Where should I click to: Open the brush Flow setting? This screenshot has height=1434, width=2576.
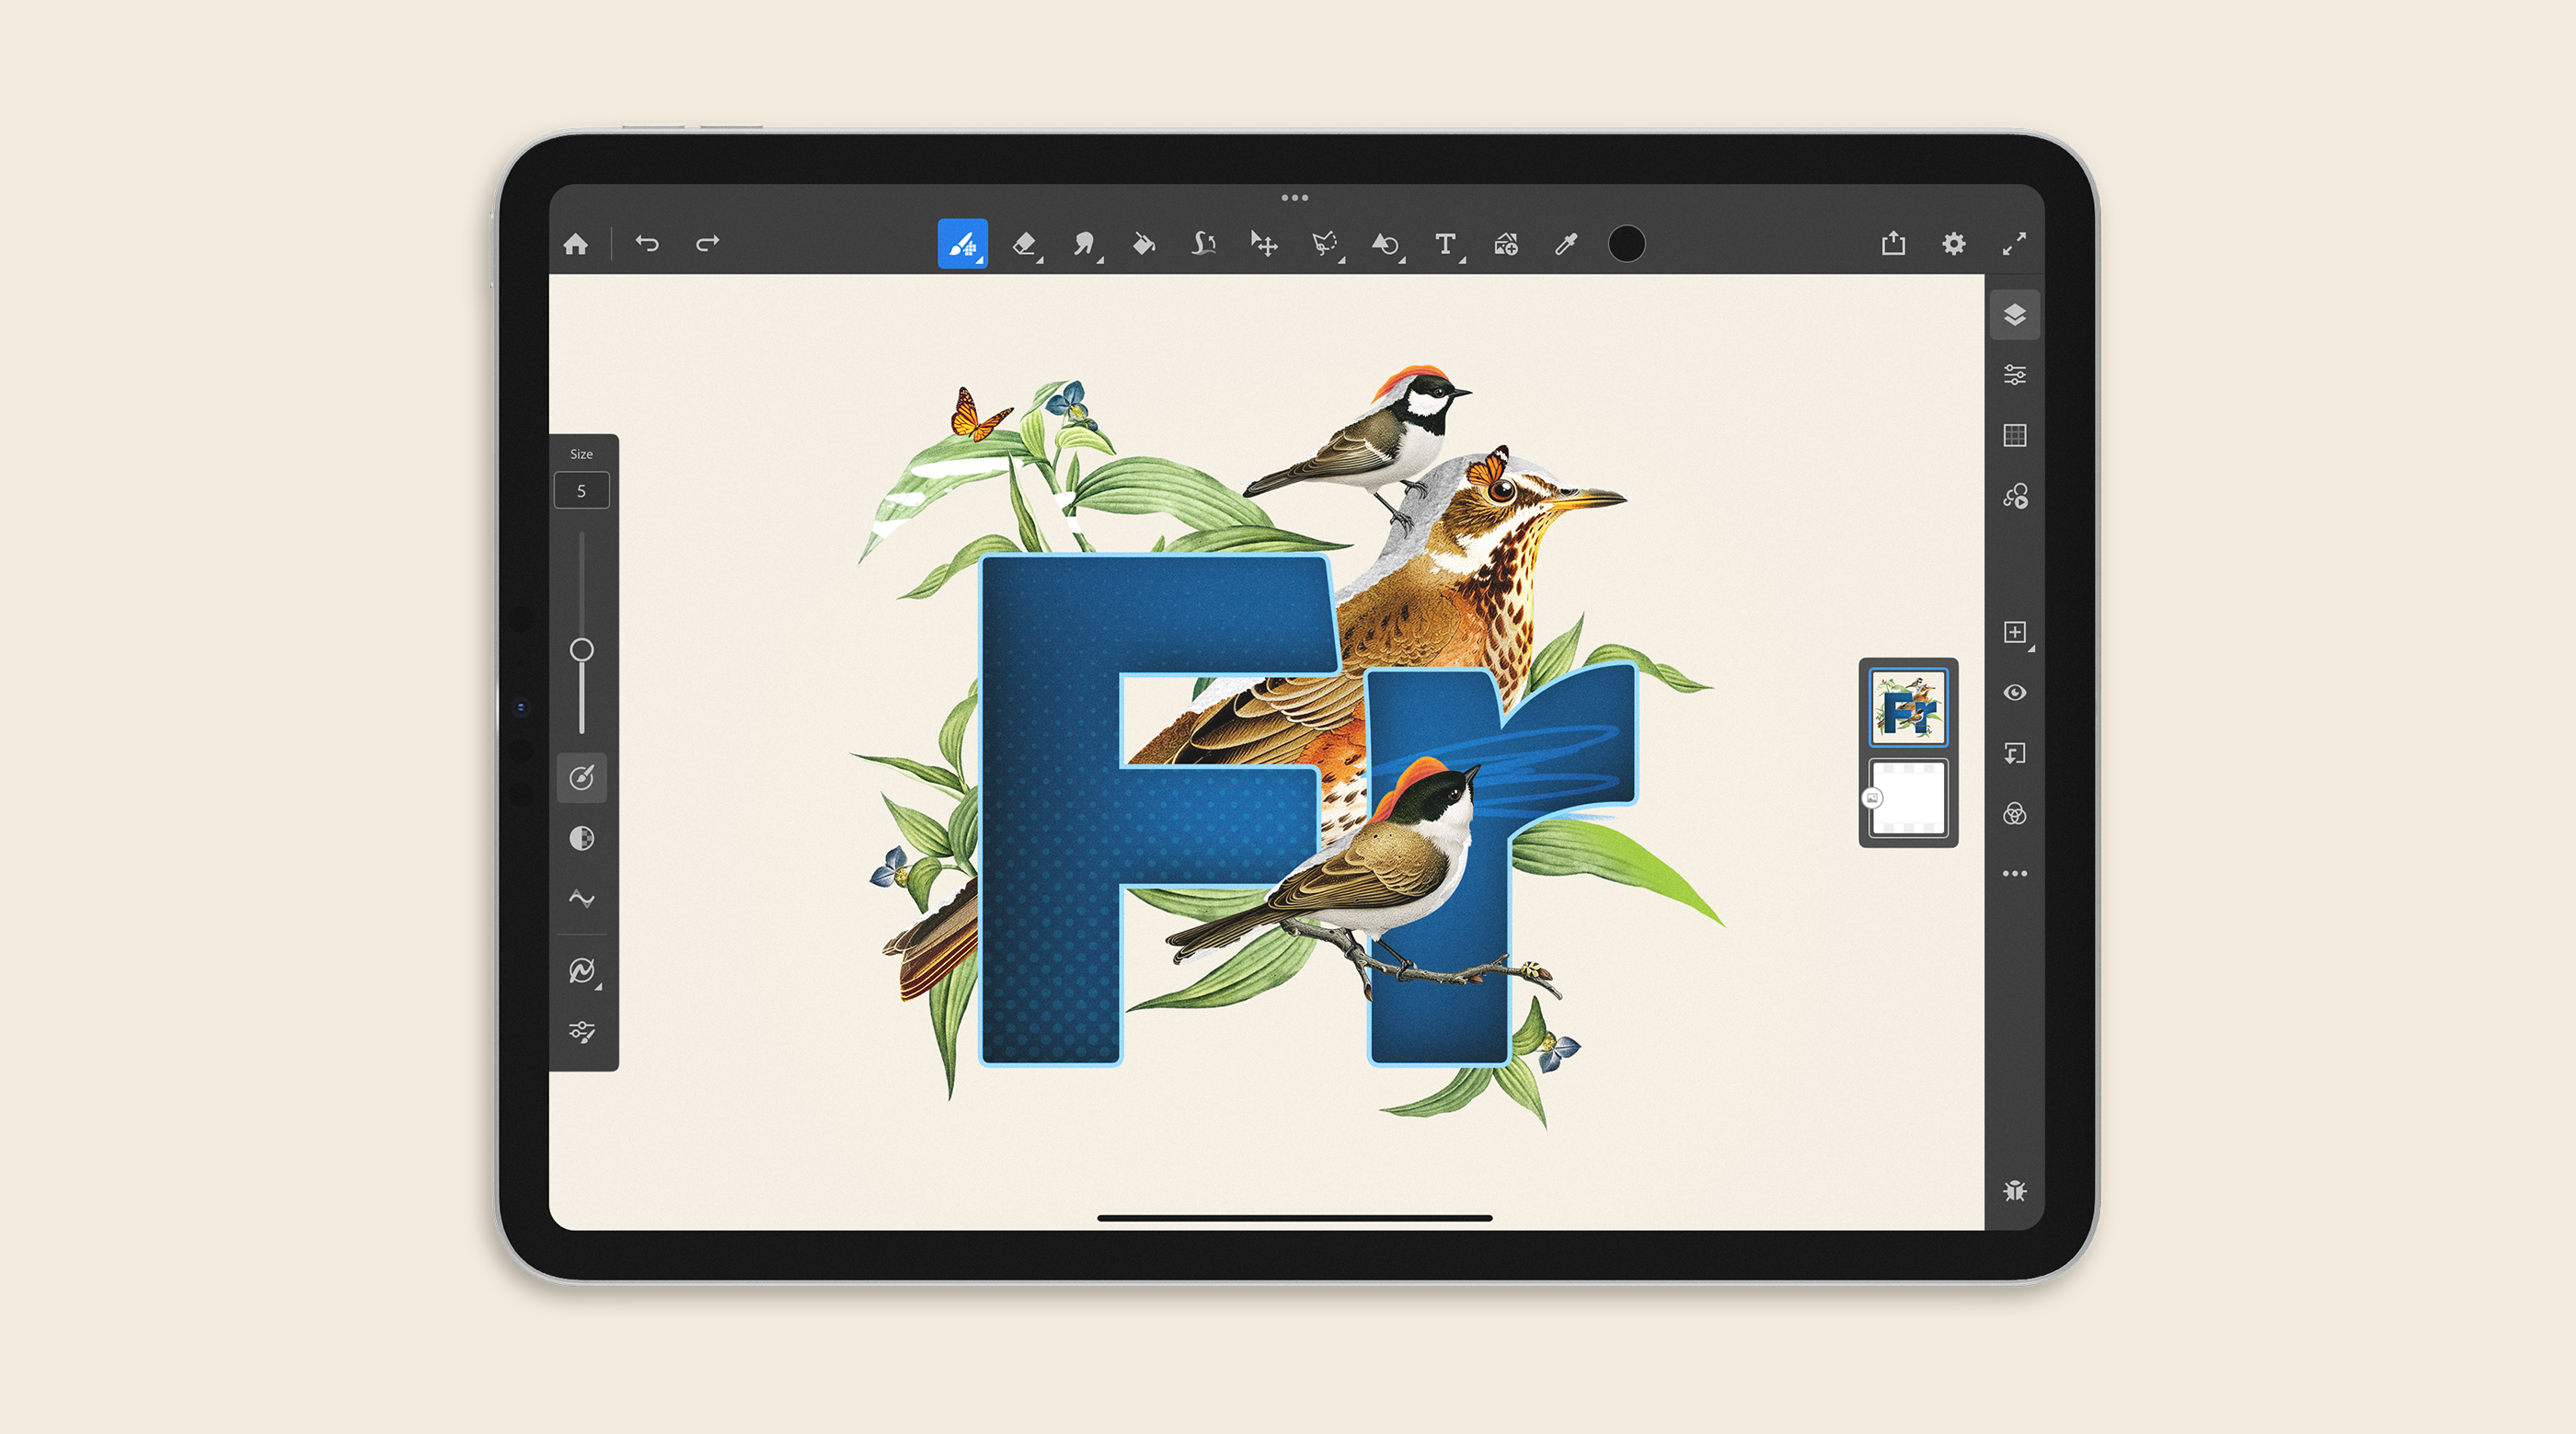click(582, 778)
